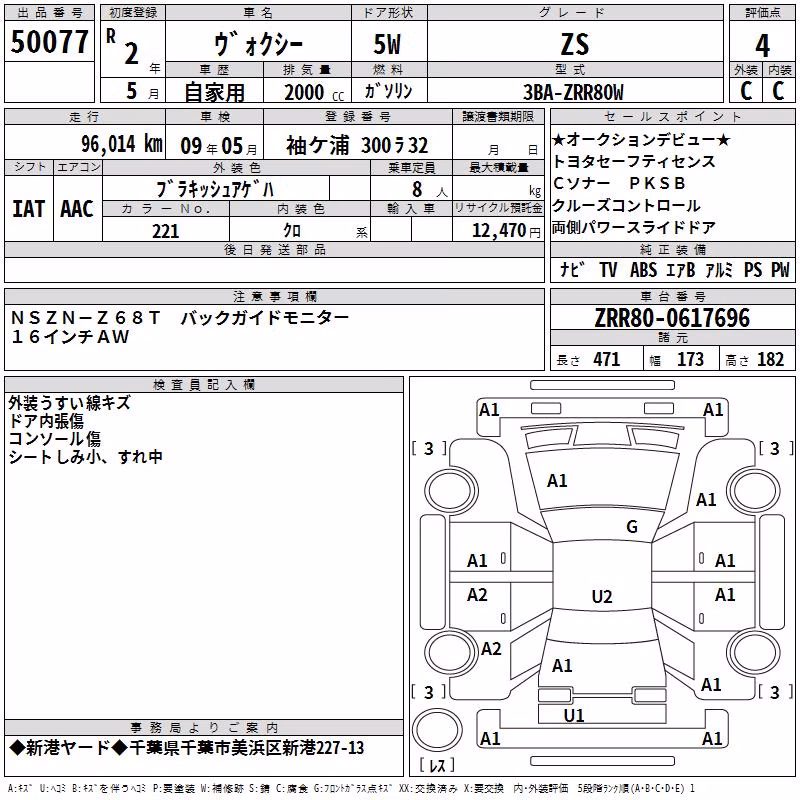Viewport: 800px width, 800px height.
Task: Click the front left wheel on diagram
Action: tap(451, 491)
